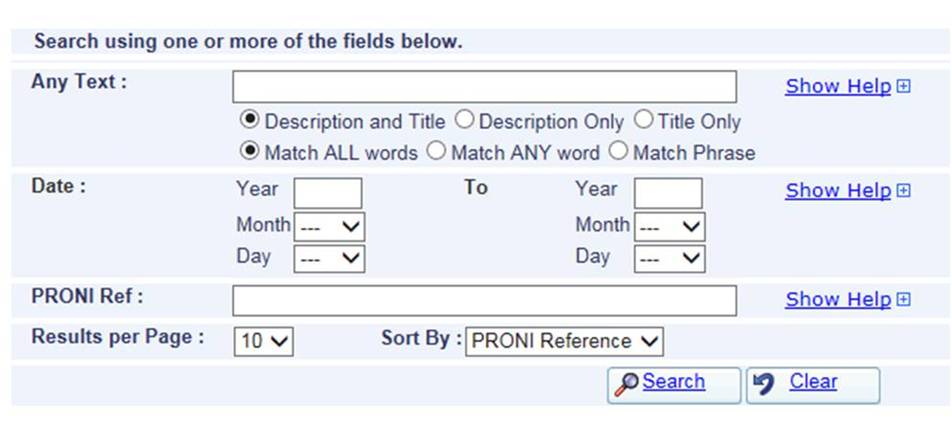Viewport: 952px width, 421px height.
Task: Open Results per Page dropdown
Action: [x=264, y=341]
